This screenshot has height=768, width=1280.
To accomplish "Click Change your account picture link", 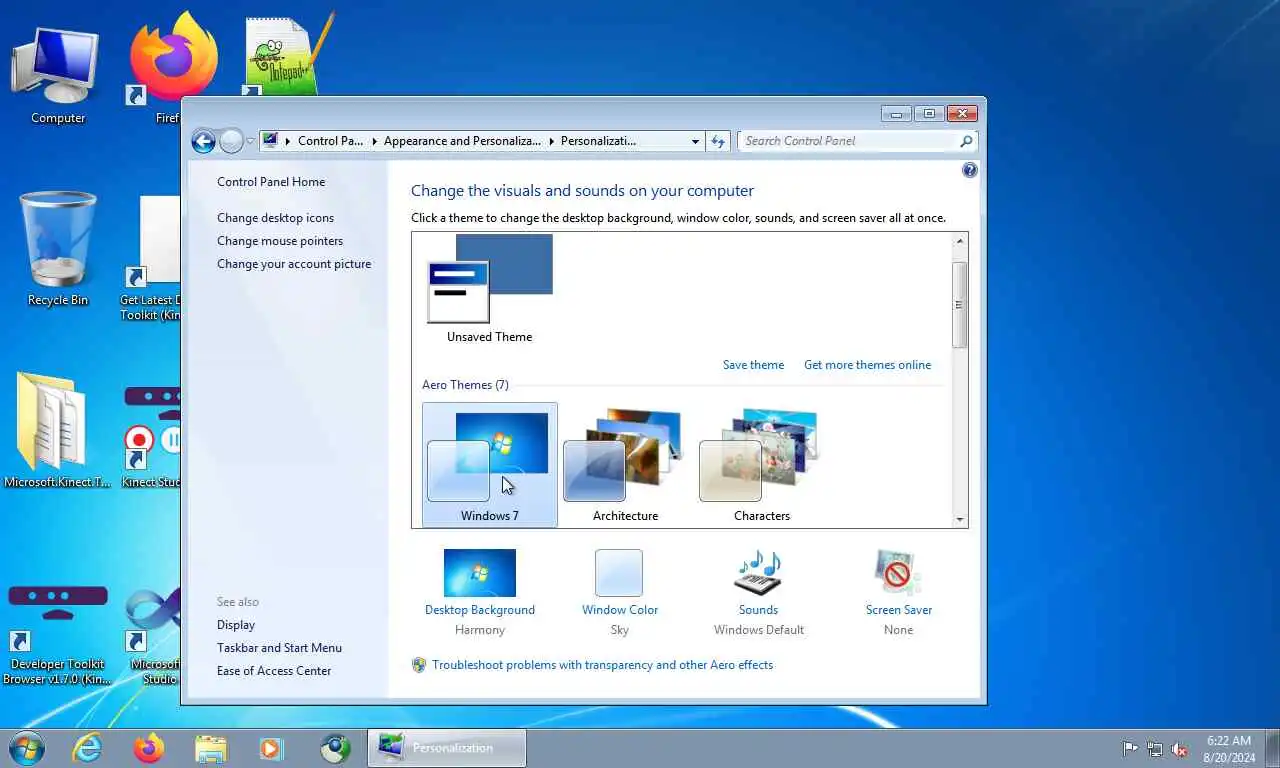I will coord(294,264).
